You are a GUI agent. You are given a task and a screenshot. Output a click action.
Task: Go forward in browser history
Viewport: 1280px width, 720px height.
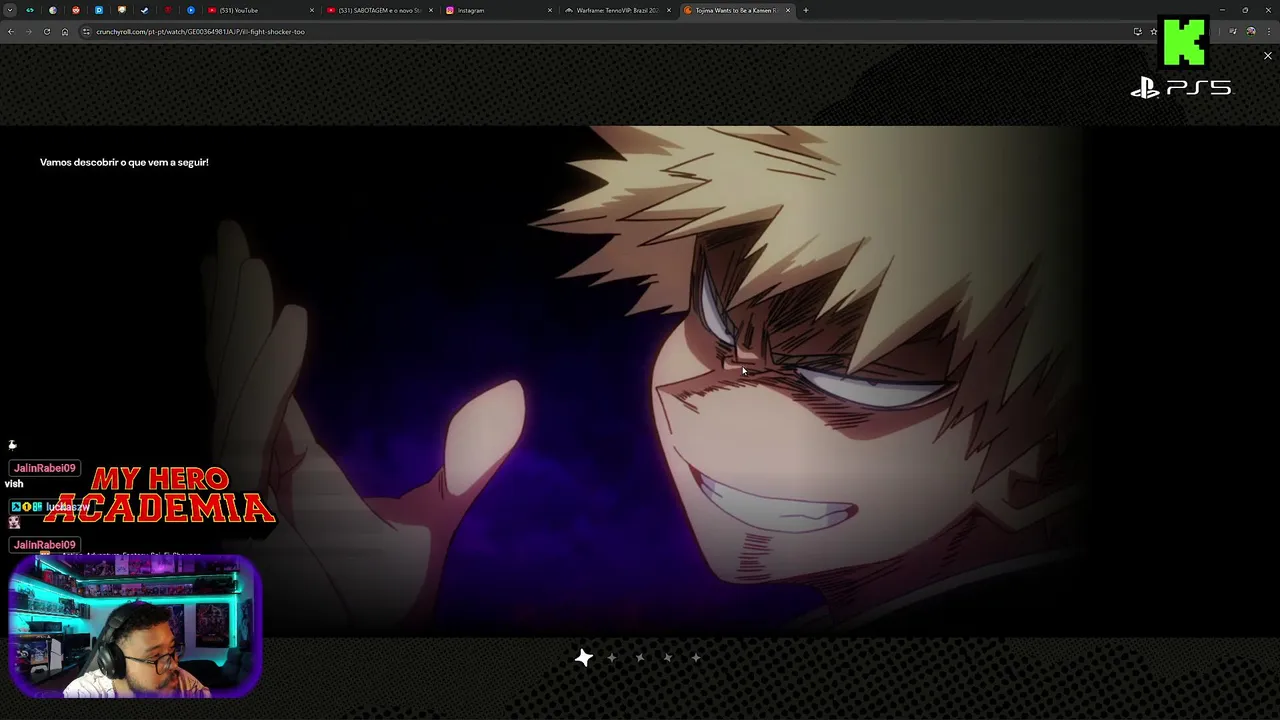pyautogui.click(x=28, y=31)
